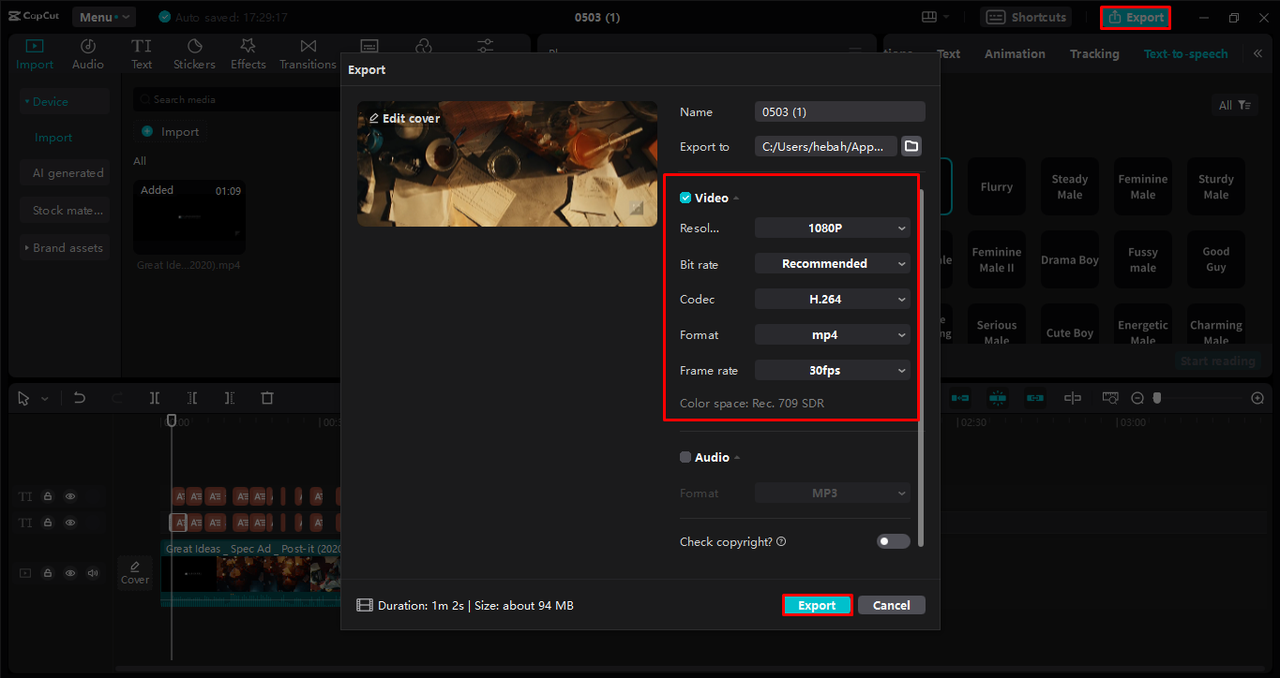Image resolution: width=1280 pixels, height=678 pixels.
Task: Uncheck the Video export checkbox
Action: coord(685,198)
